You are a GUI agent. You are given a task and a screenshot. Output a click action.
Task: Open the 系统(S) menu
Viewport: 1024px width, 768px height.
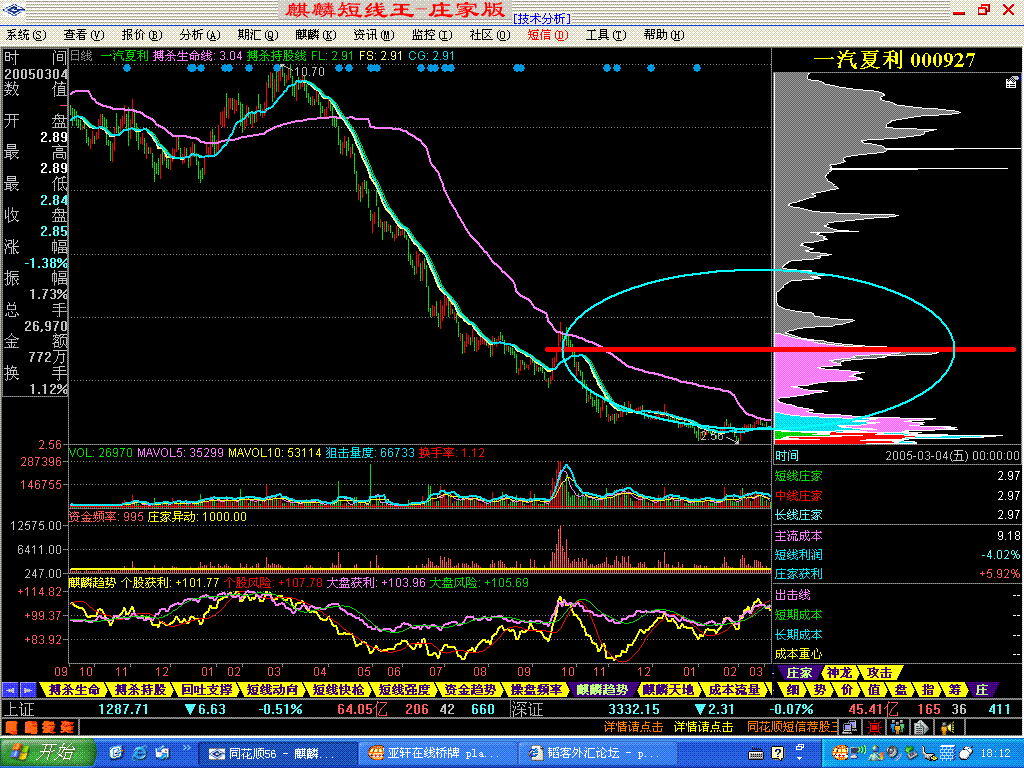(26, 35)
